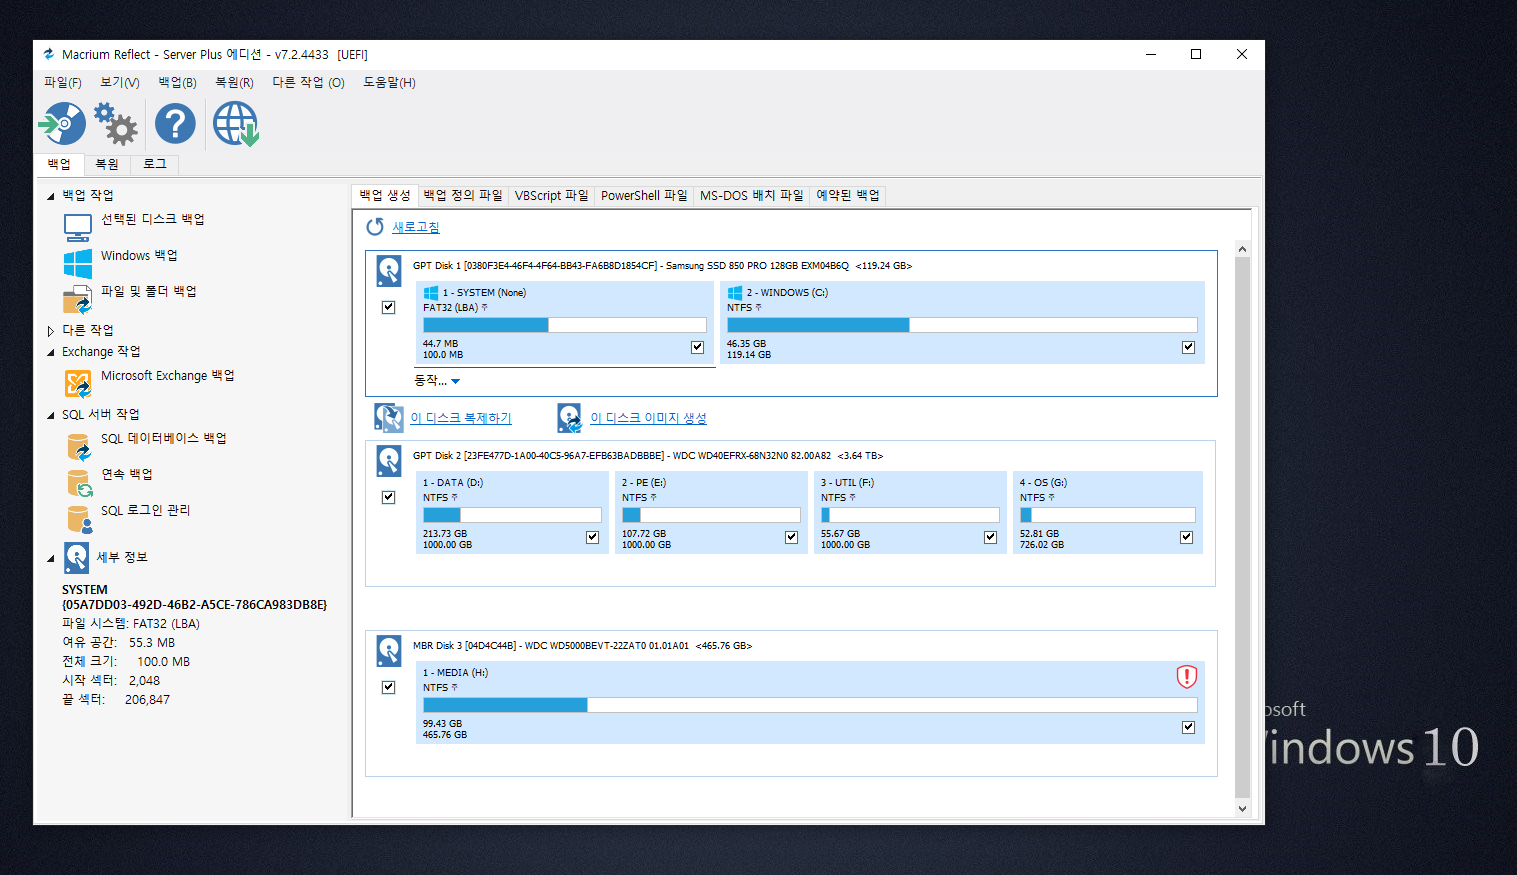The width and height of the screenshot is (1517, 875).
Task: Click the SQL continuous backup icon
Action: click(79, 483)
